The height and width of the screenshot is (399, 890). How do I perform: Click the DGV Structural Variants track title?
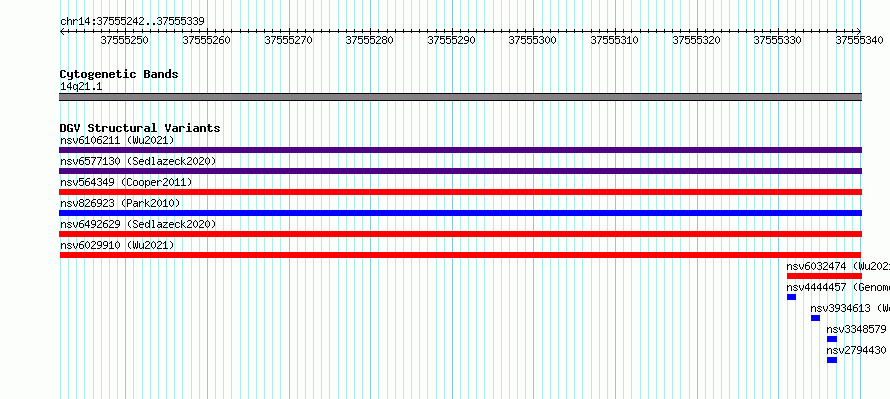point(140,128)
